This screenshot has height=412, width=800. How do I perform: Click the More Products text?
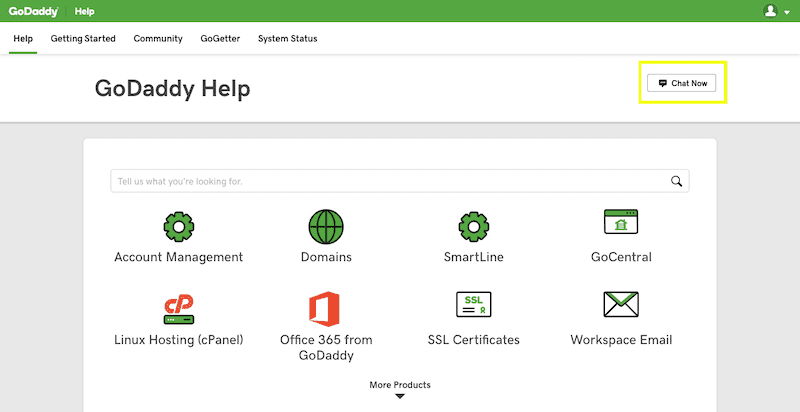[400, 385]
